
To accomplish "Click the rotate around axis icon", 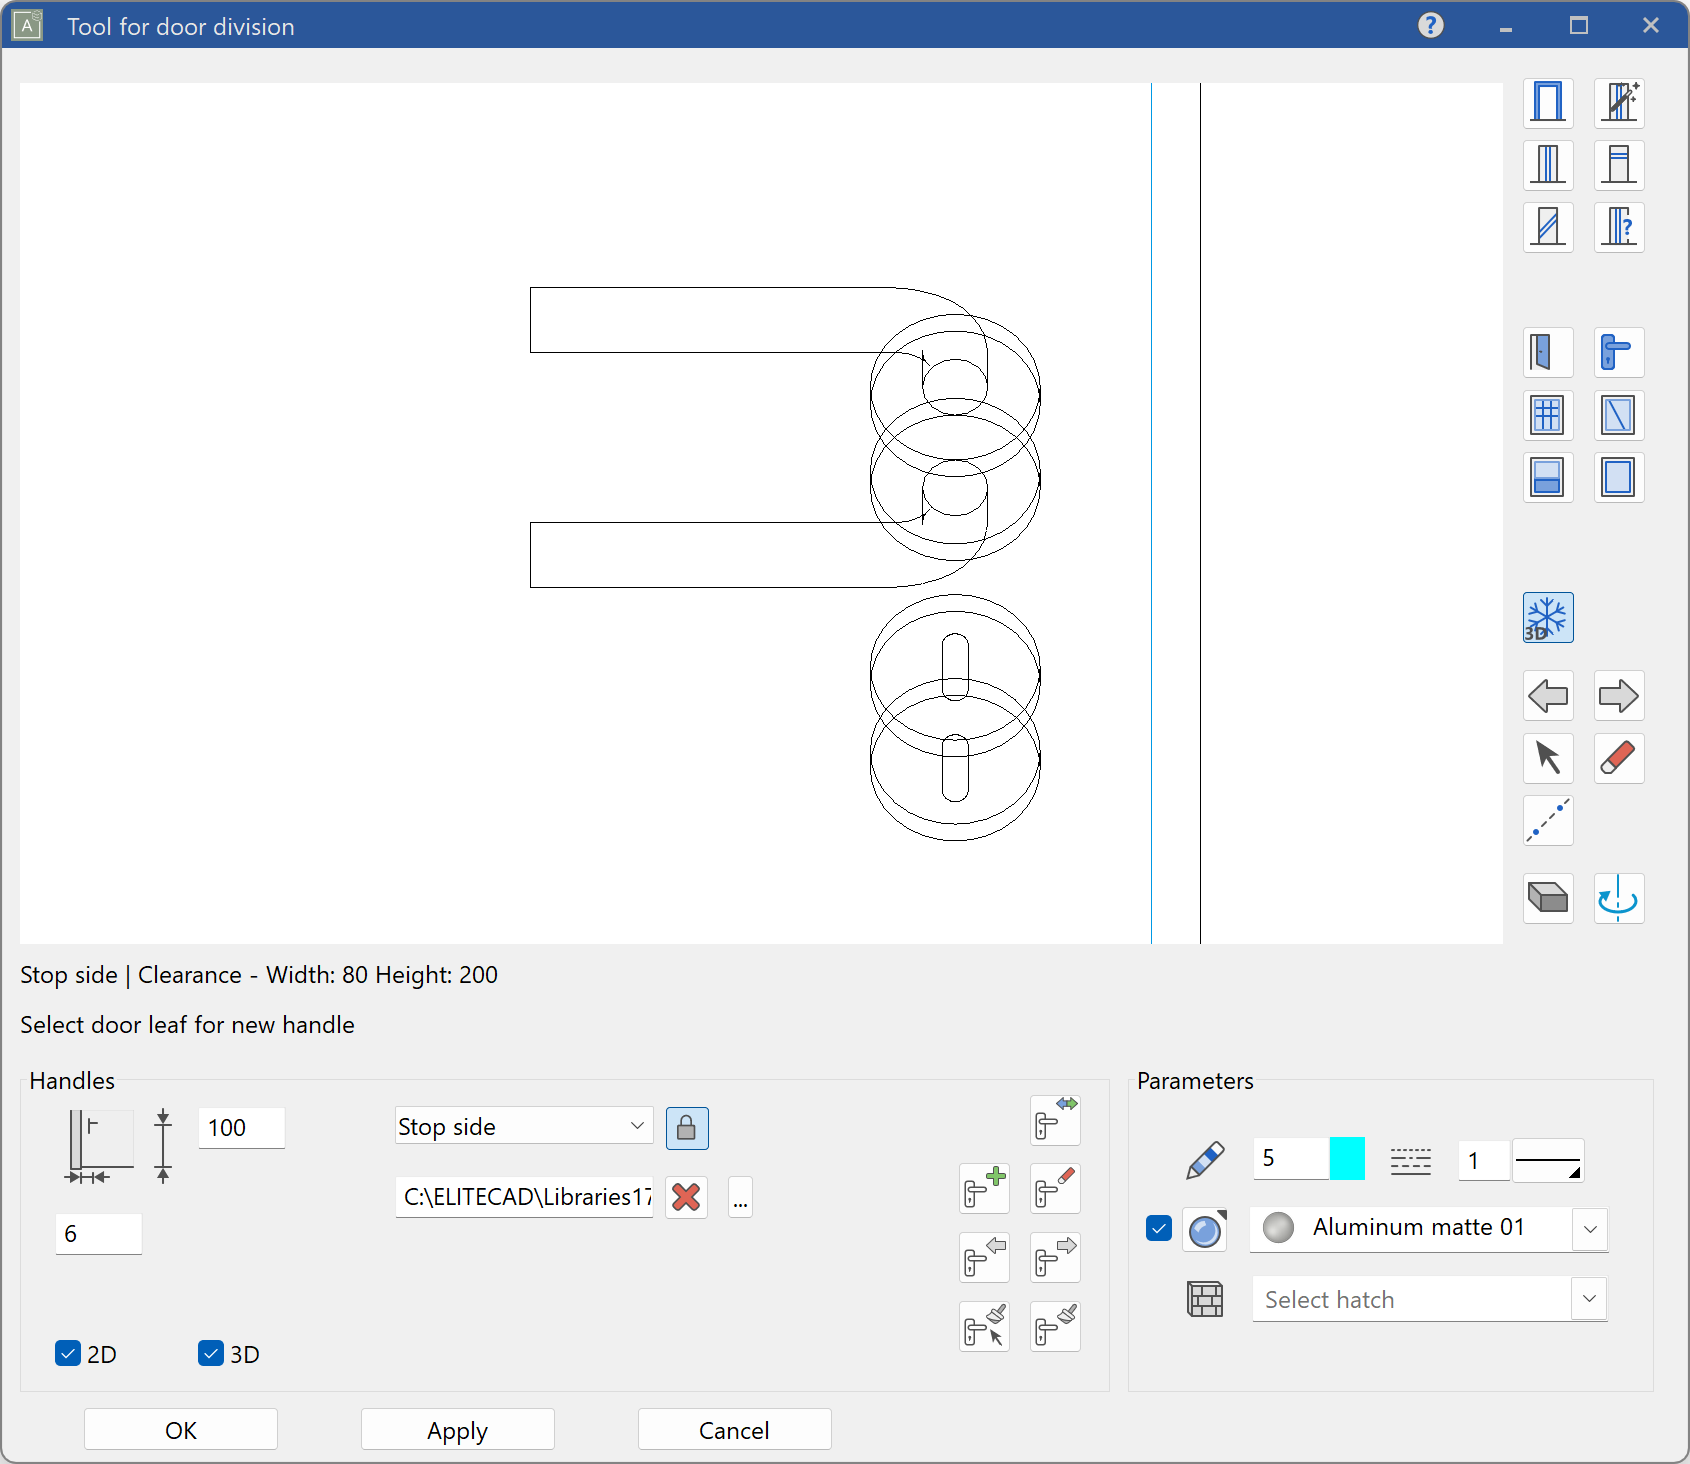I will pos(1619,898).
